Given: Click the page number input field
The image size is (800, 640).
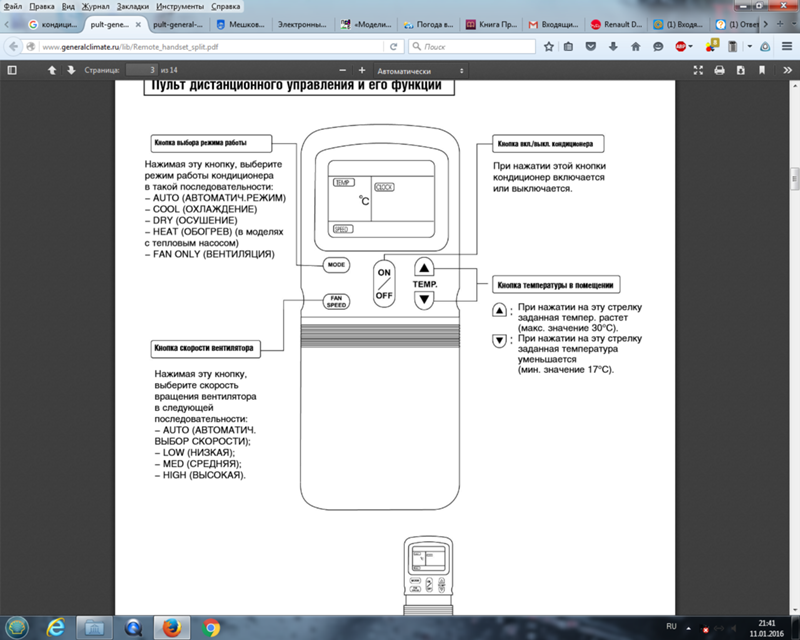Looking at the screenshot, I should coord(142,70).
